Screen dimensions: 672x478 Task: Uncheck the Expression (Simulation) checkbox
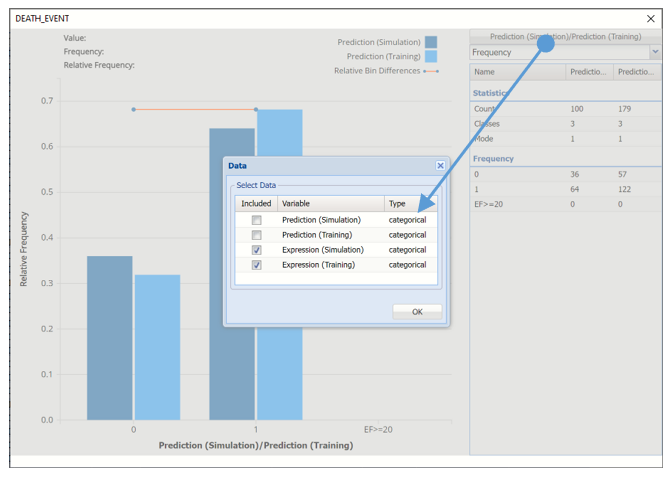point(257,250)
